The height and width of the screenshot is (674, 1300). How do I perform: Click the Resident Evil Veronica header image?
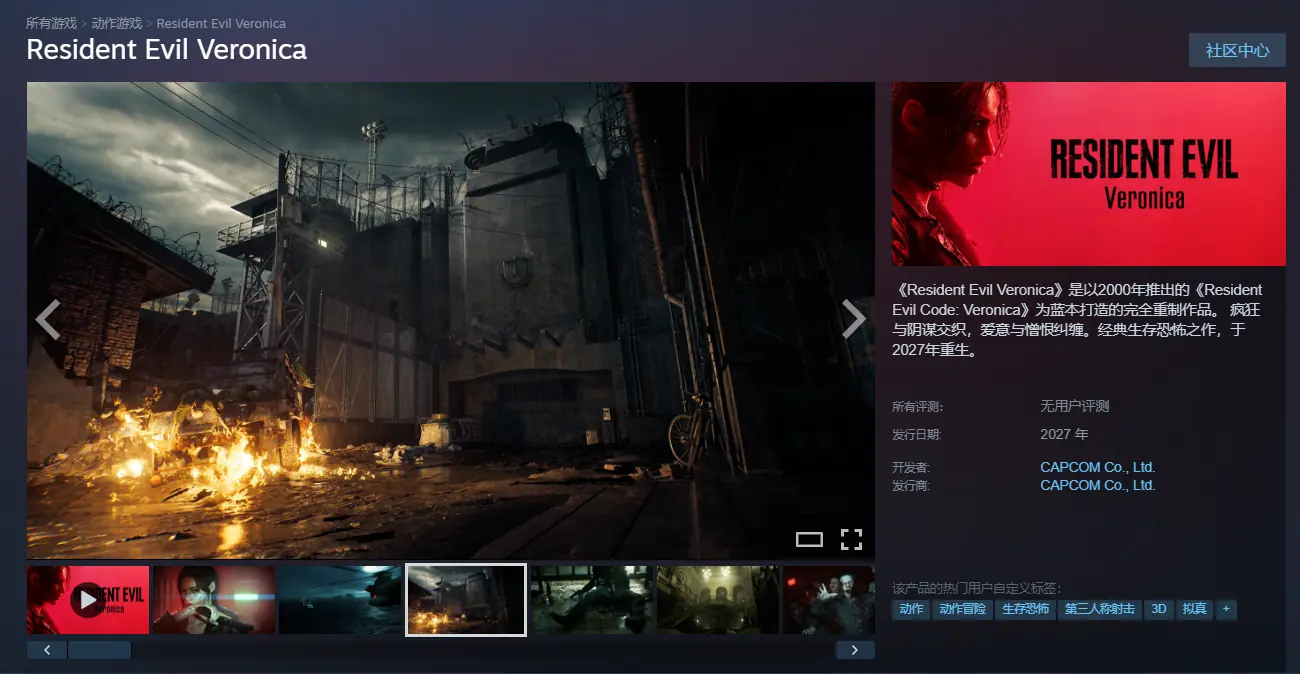[1089, 174]
